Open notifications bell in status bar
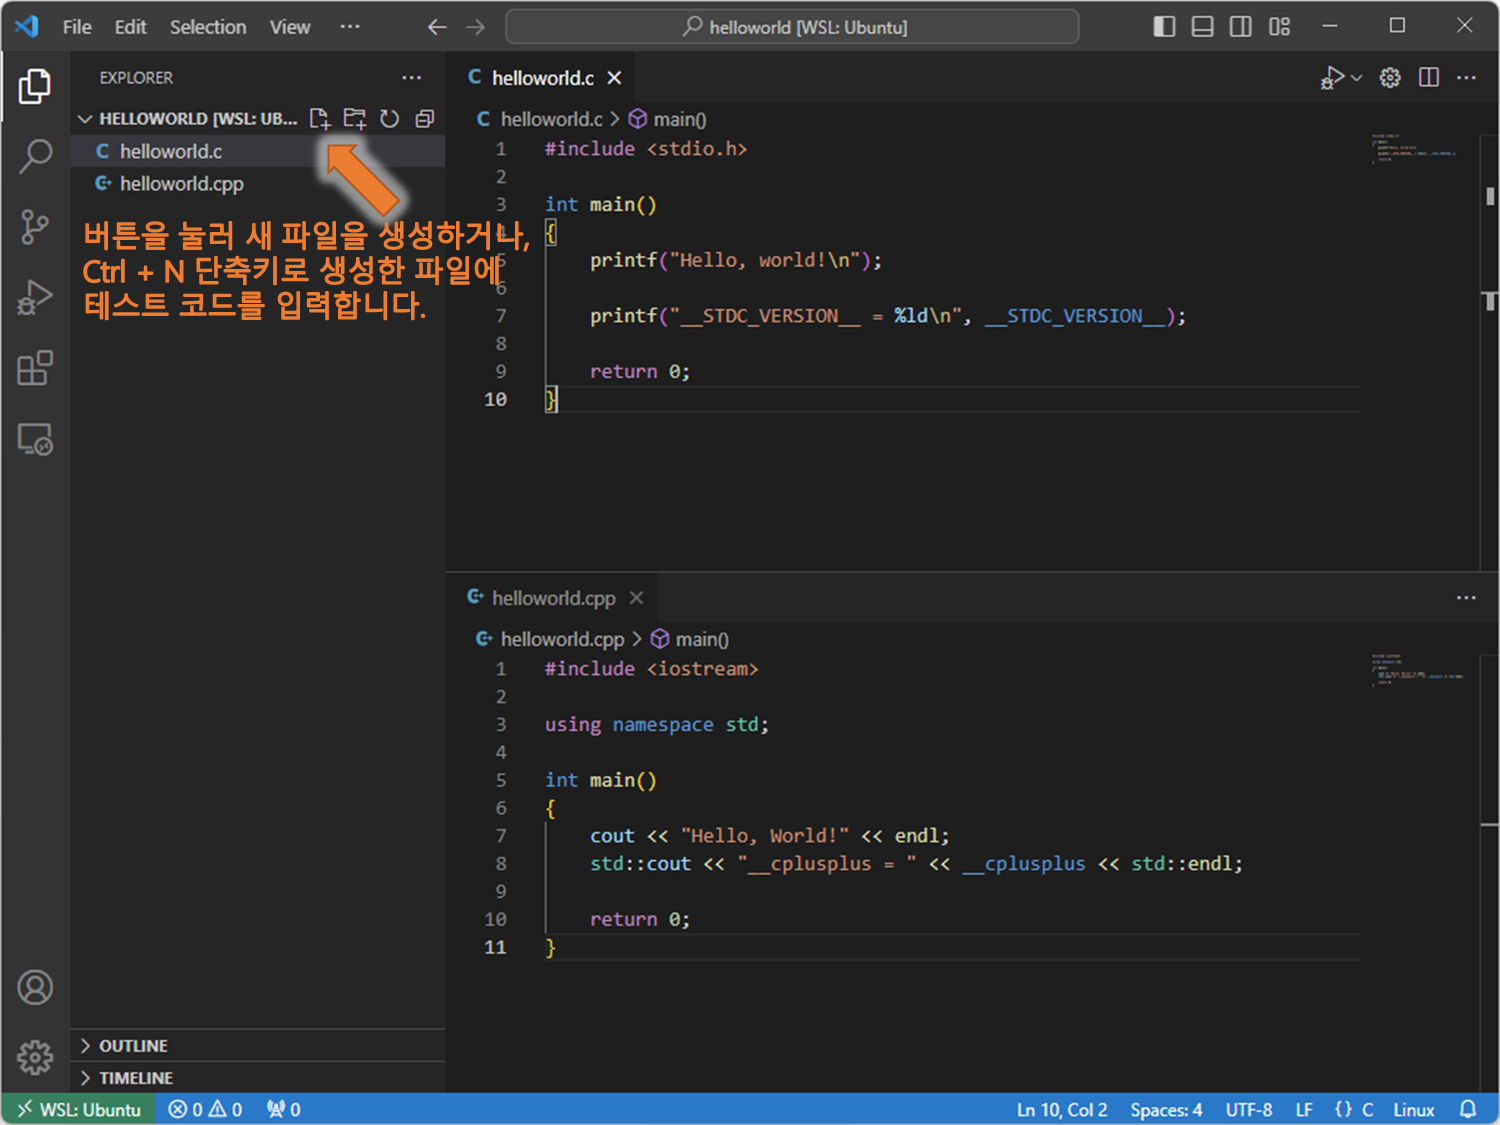The height and width of the screenshot is (1125, 1500). click(x=1468, y=1109)
